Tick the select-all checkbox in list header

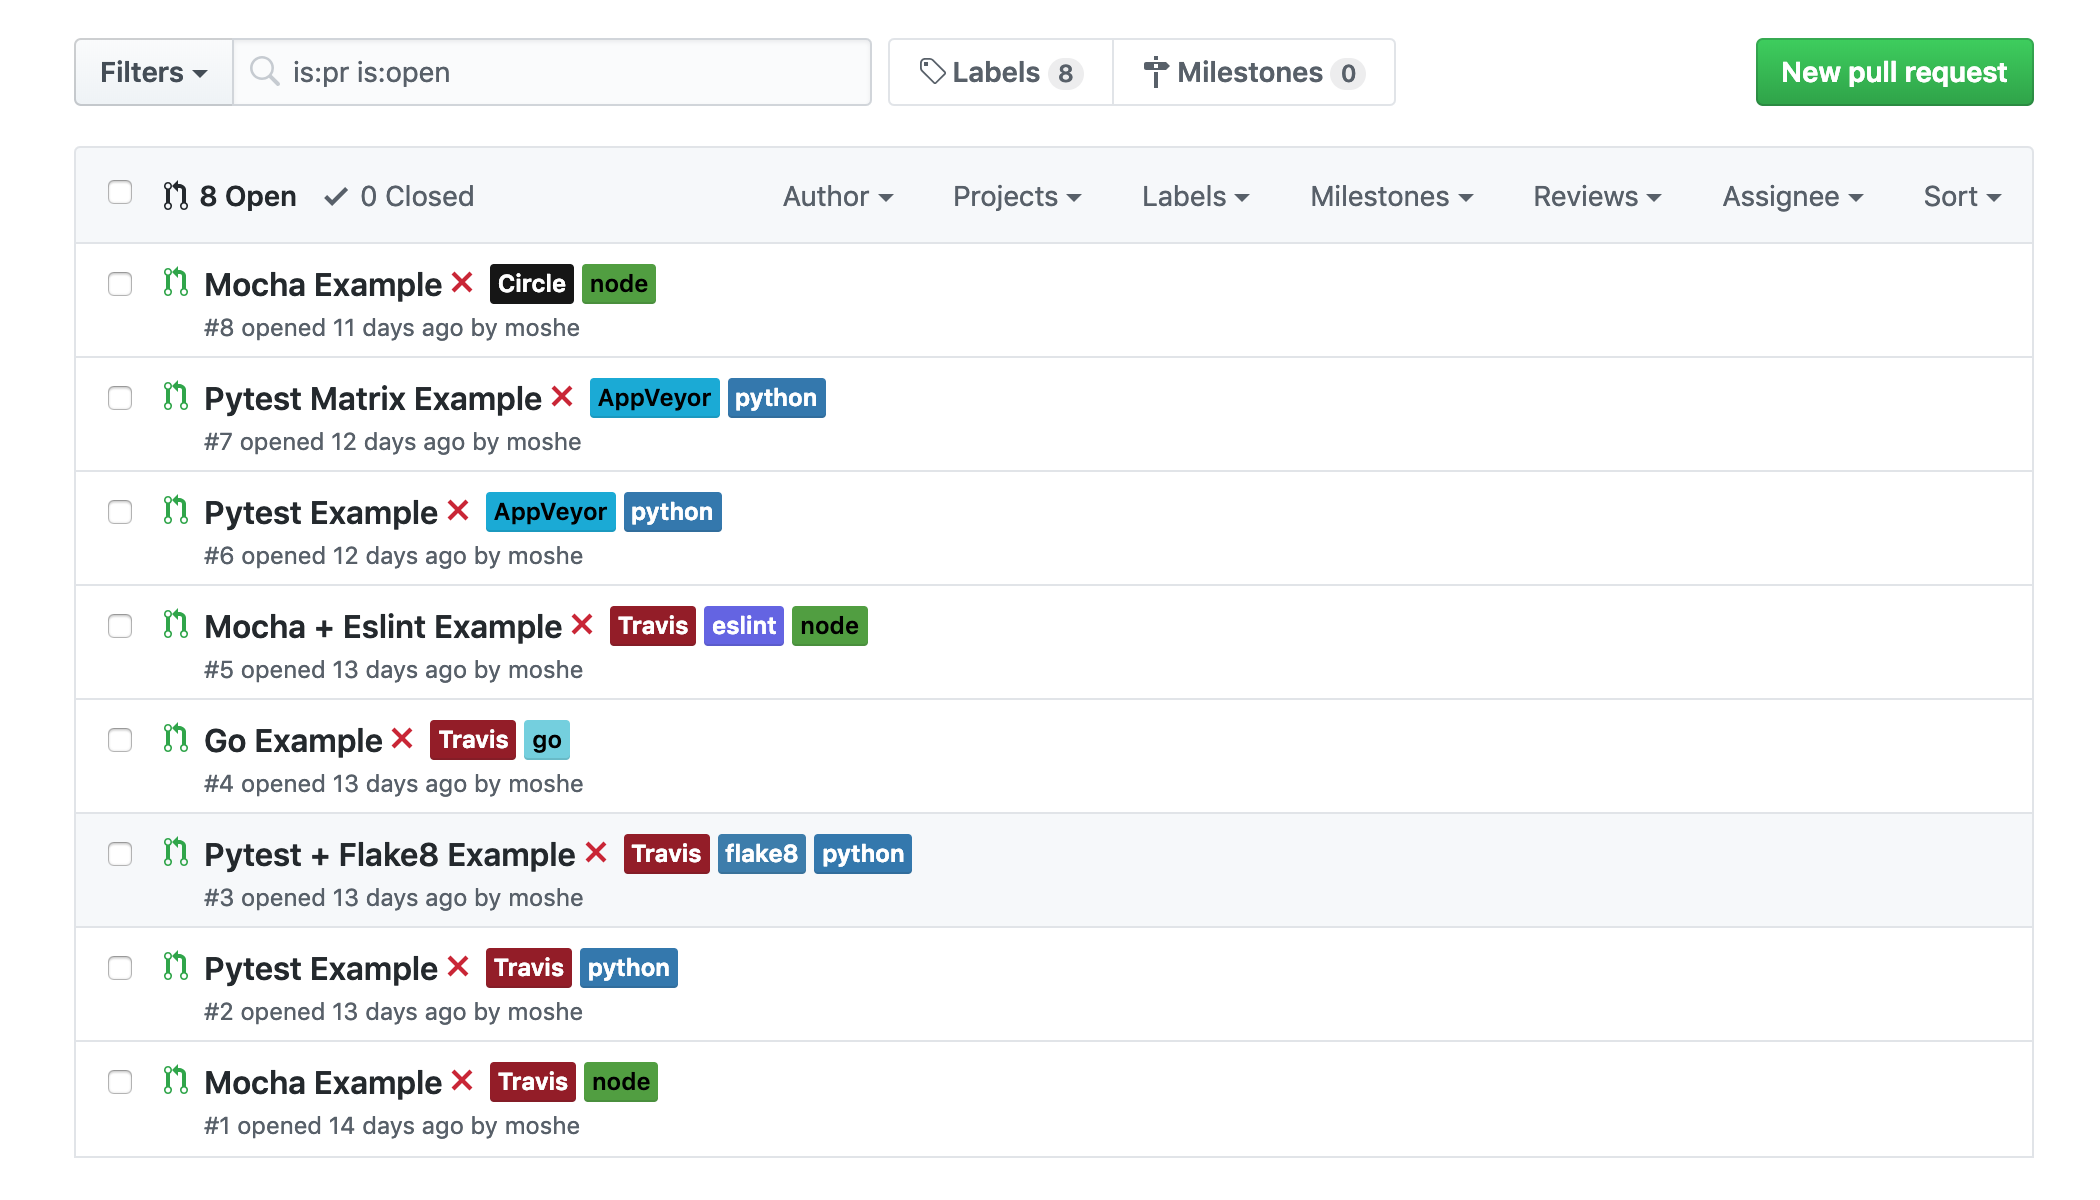[x=120, y=192]
